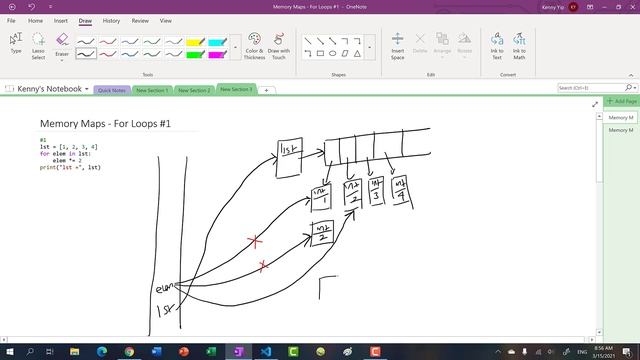Open the first Memory M page in the list
Viewport: 640px width, 360px height.
tap(621, 118)
